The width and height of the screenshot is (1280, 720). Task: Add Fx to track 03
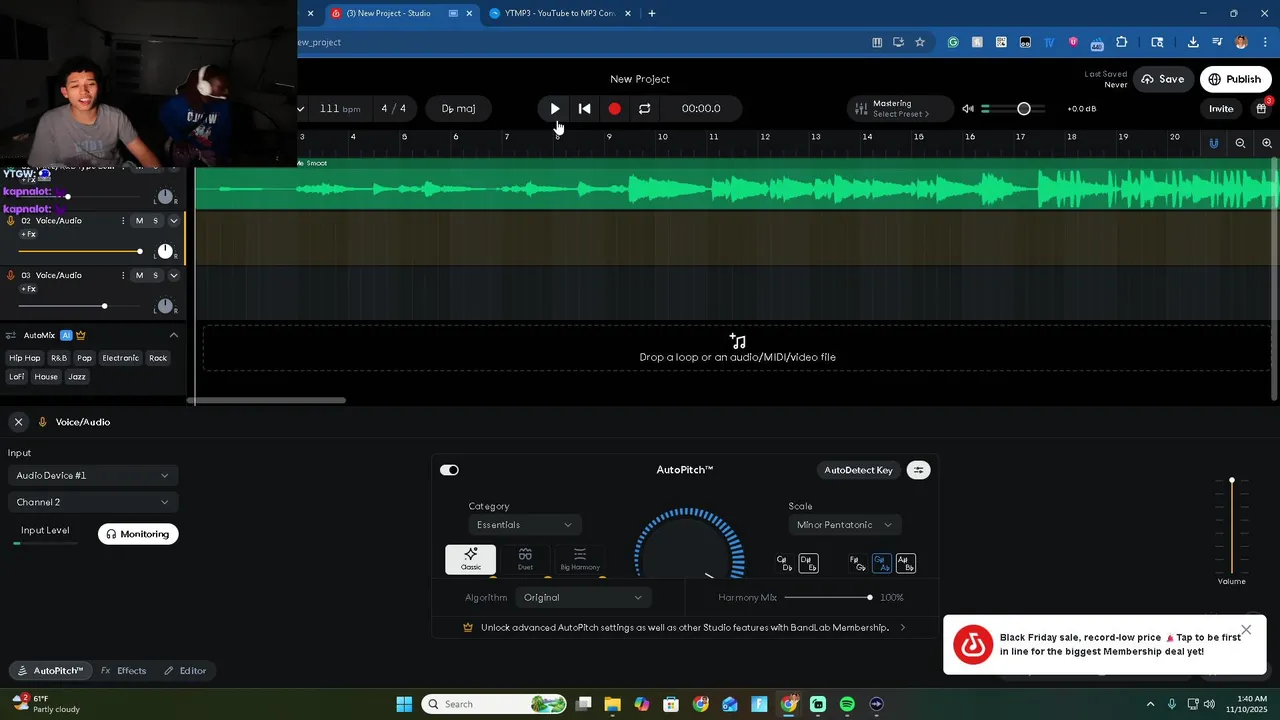[x=28, y=289]
